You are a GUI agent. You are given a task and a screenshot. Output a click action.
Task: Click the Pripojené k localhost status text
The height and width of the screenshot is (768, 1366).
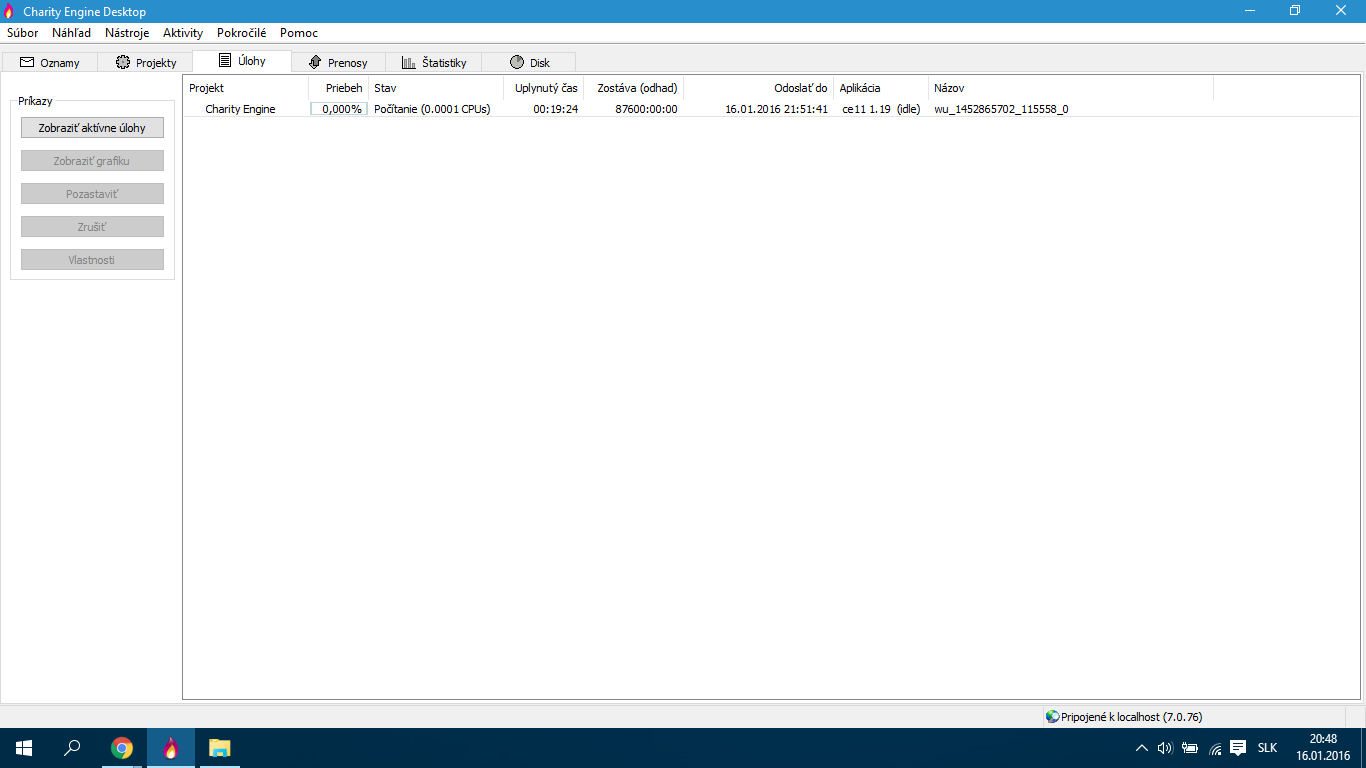(1131, 717)
